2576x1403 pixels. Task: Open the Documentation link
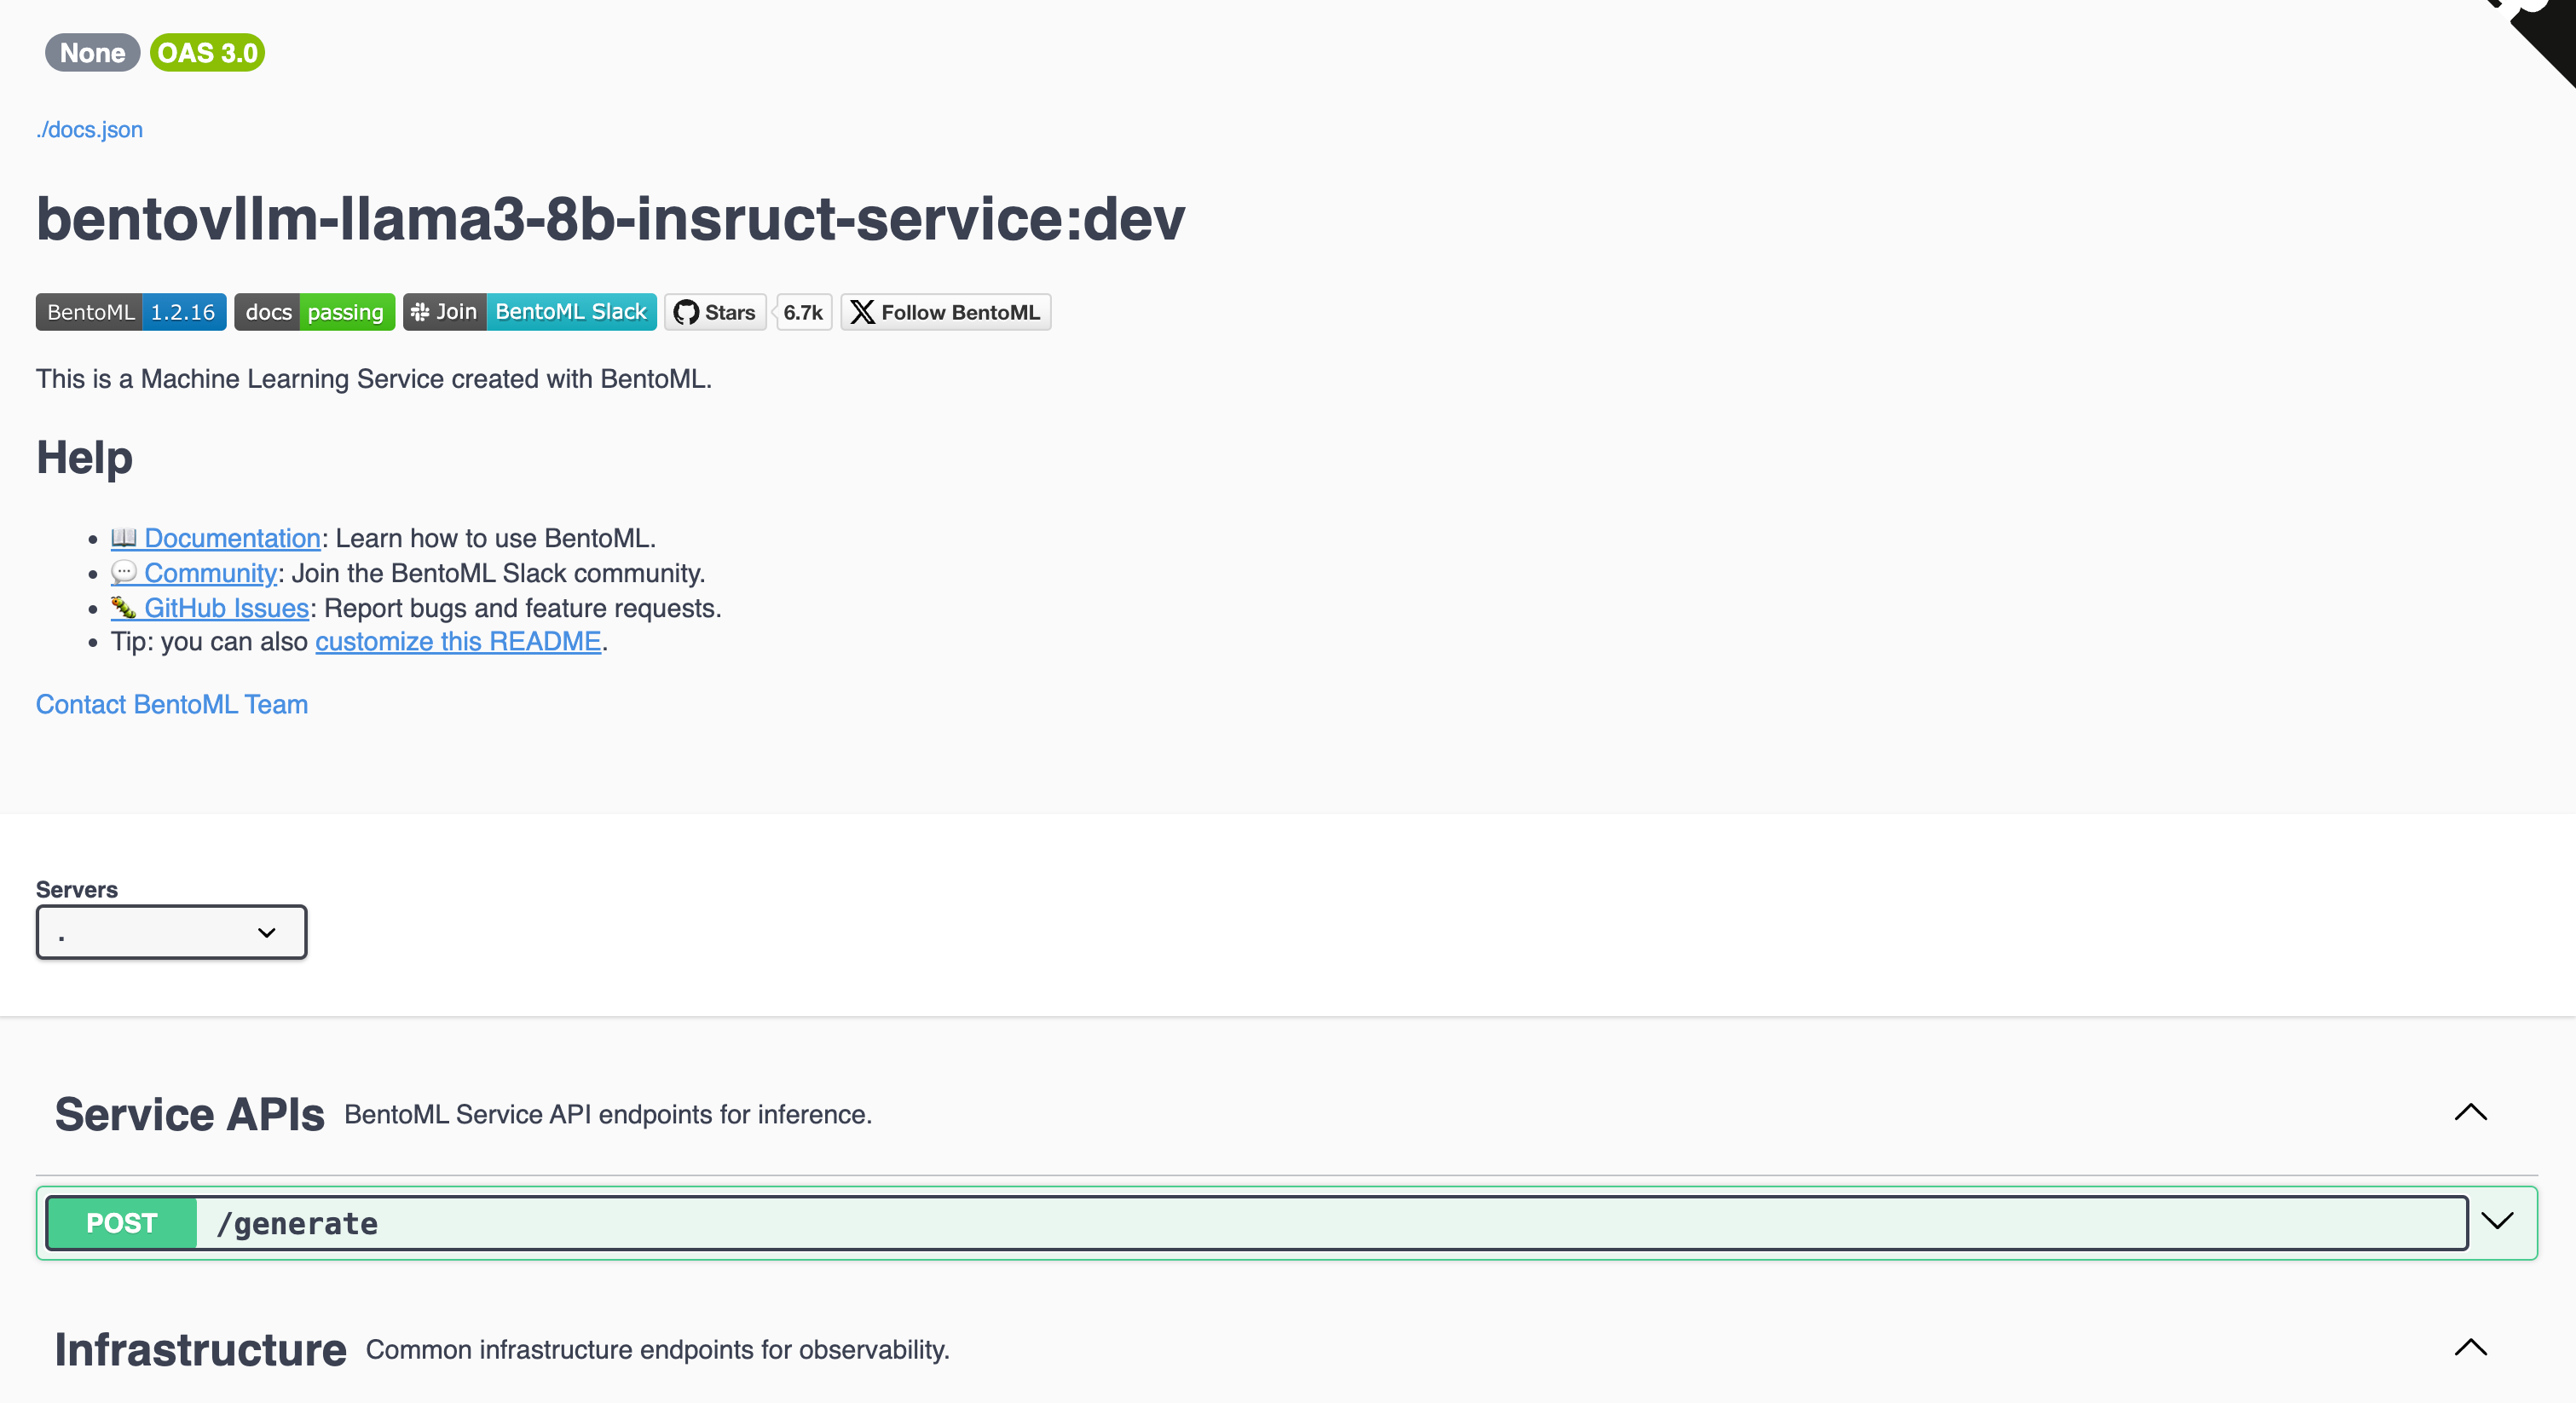(231, 538)
